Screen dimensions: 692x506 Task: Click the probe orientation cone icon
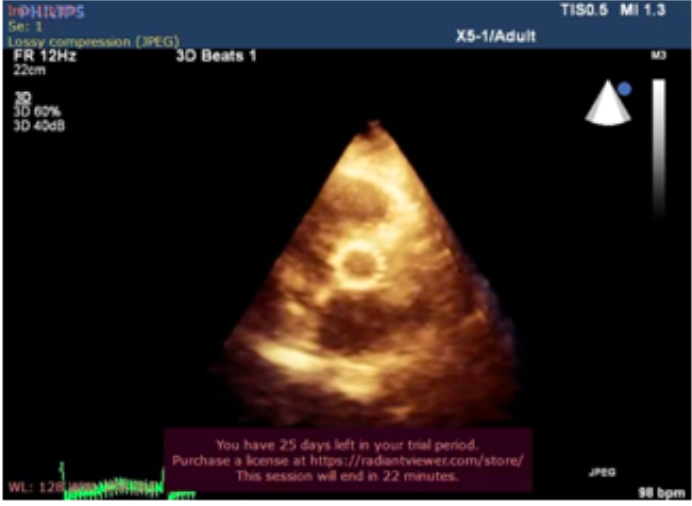point(606,105)
